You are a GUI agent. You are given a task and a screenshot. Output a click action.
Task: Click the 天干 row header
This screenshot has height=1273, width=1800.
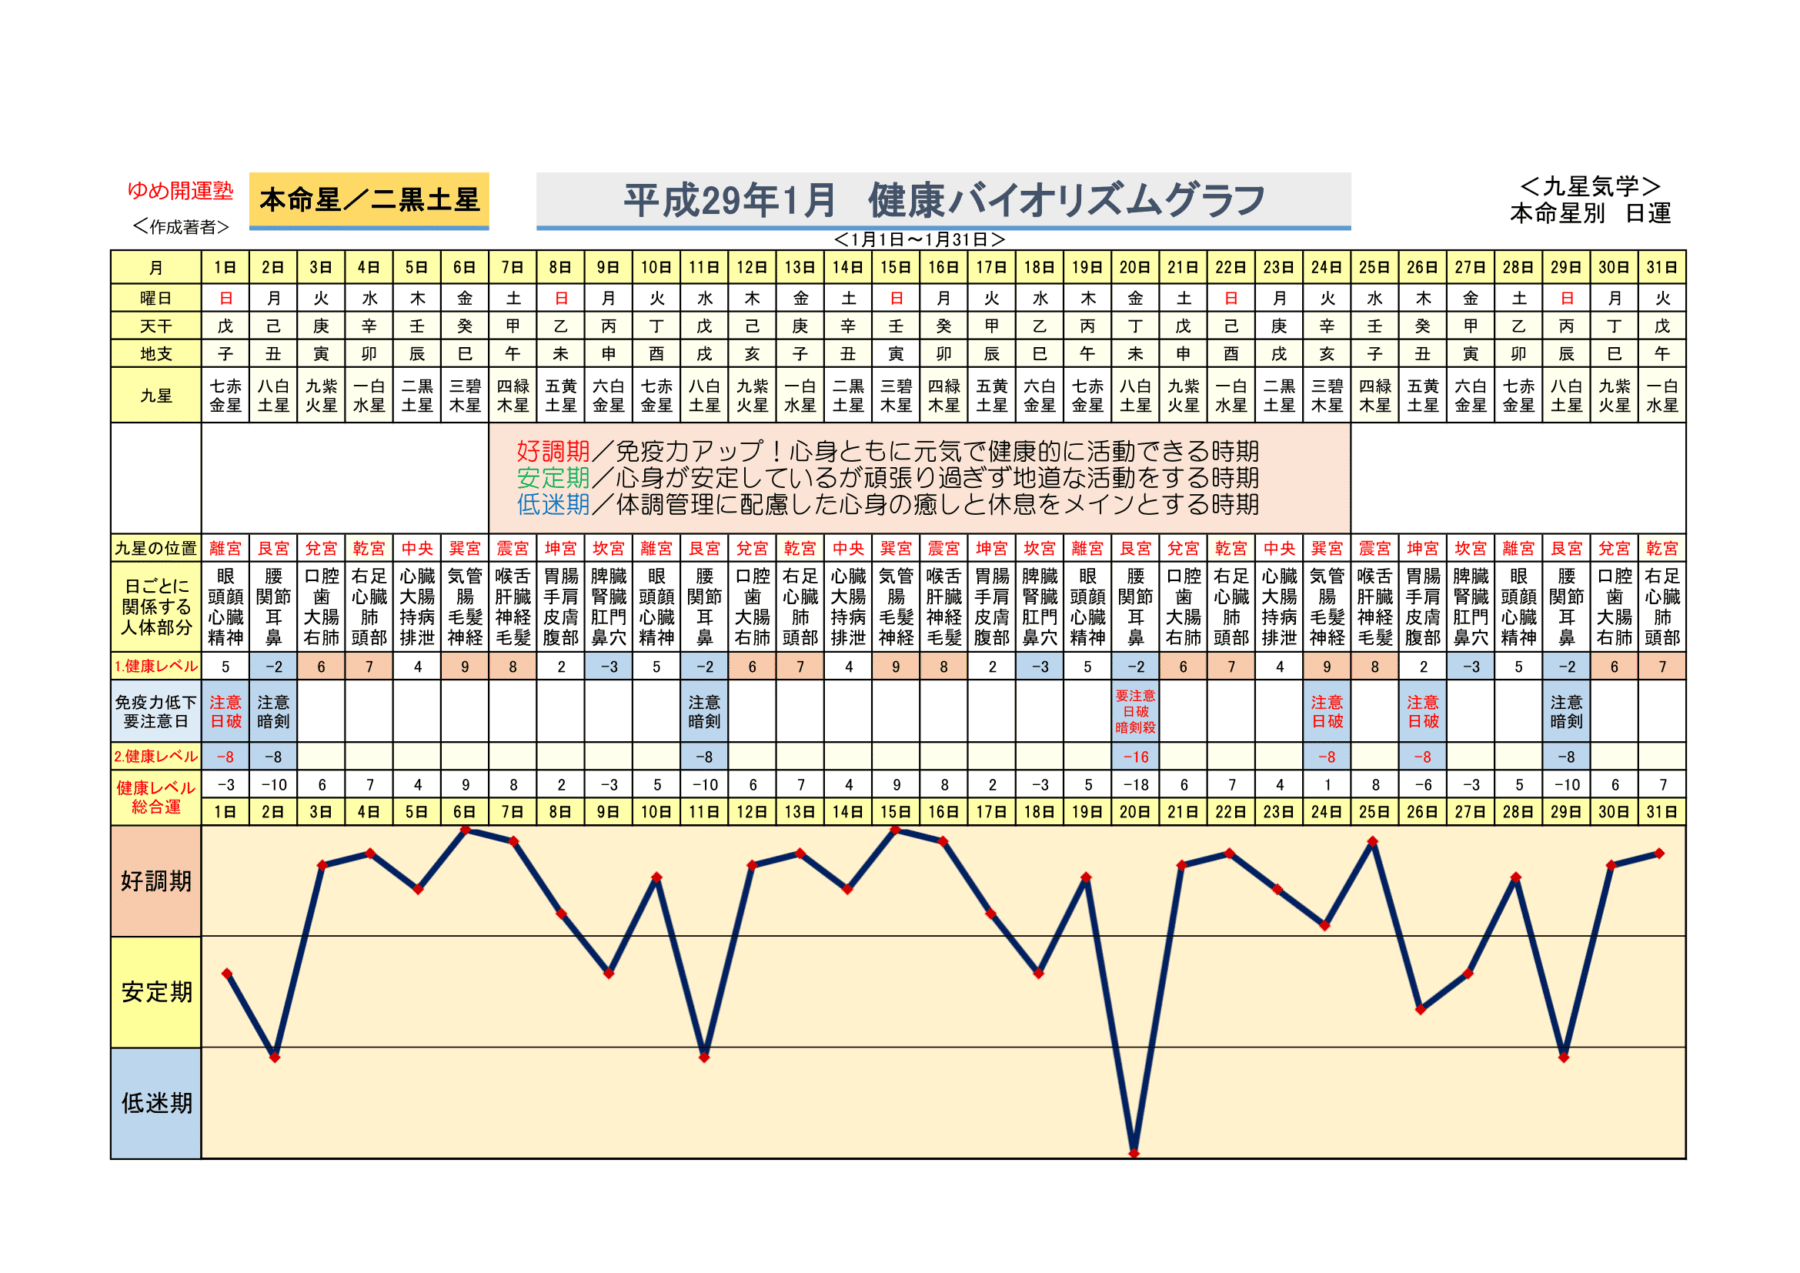[156, 326]
